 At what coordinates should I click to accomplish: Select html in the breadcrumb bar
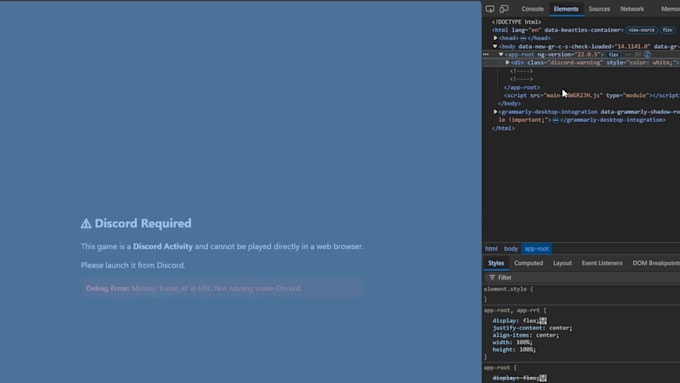[x=491, y=249]
